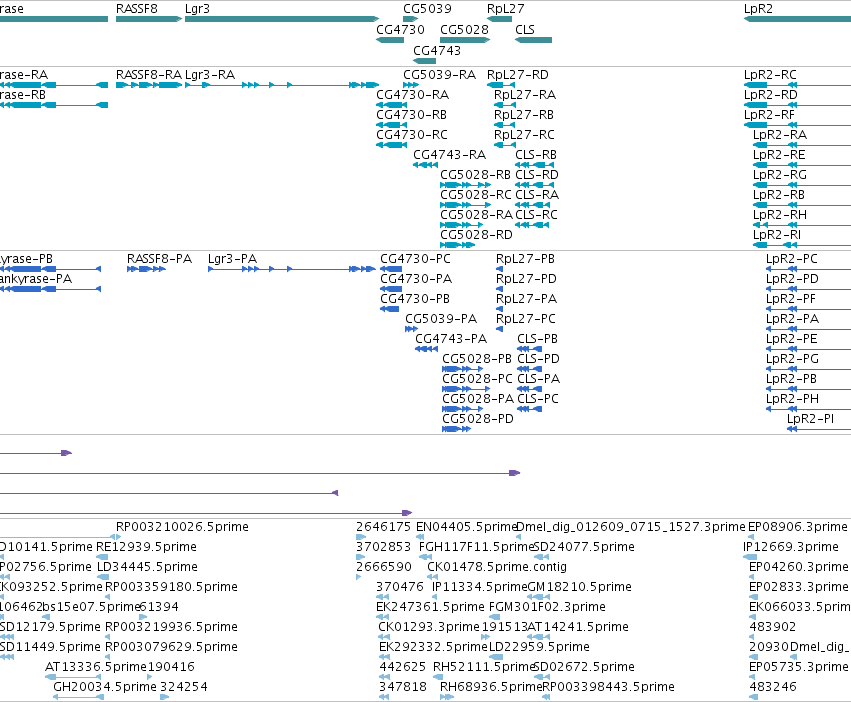
Task: Click transcript CG4730-RA
Action: pyautogui.click(x=412, y=94)
